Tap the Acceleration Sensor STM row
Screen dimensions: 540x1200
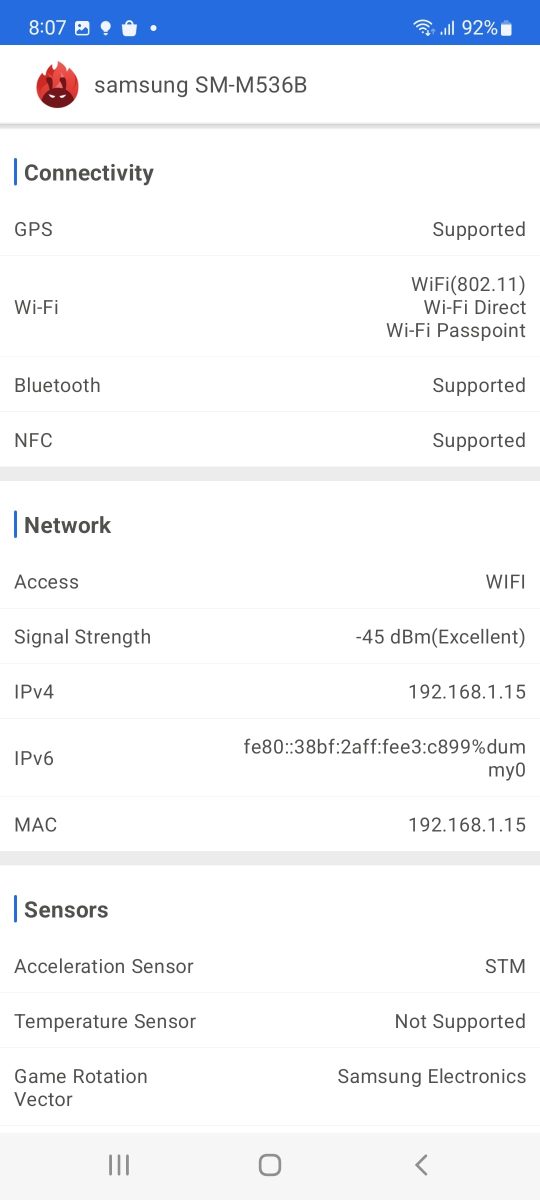[270, 966]
